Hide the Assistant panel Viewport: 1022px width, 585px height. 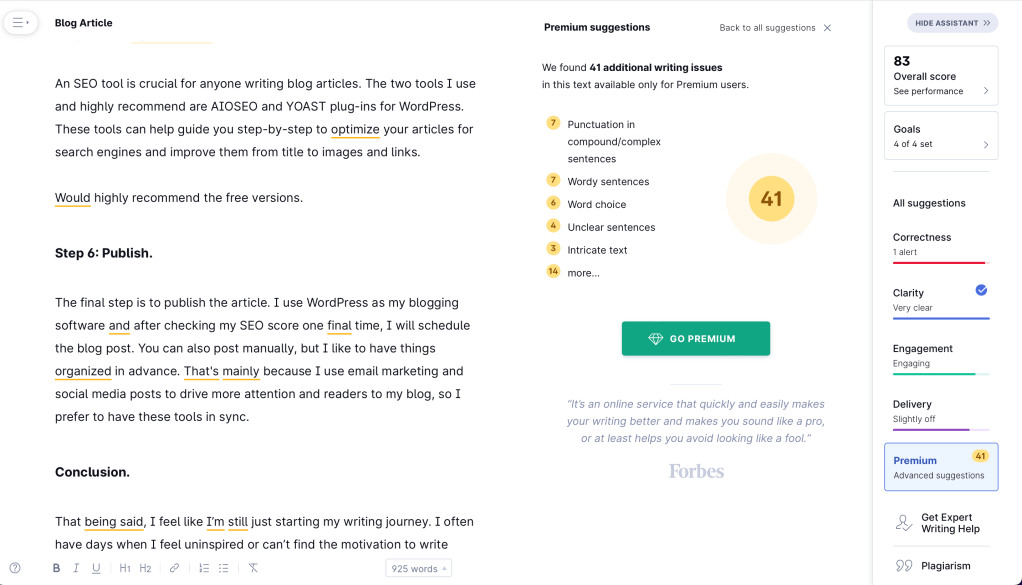click(951, 22)
